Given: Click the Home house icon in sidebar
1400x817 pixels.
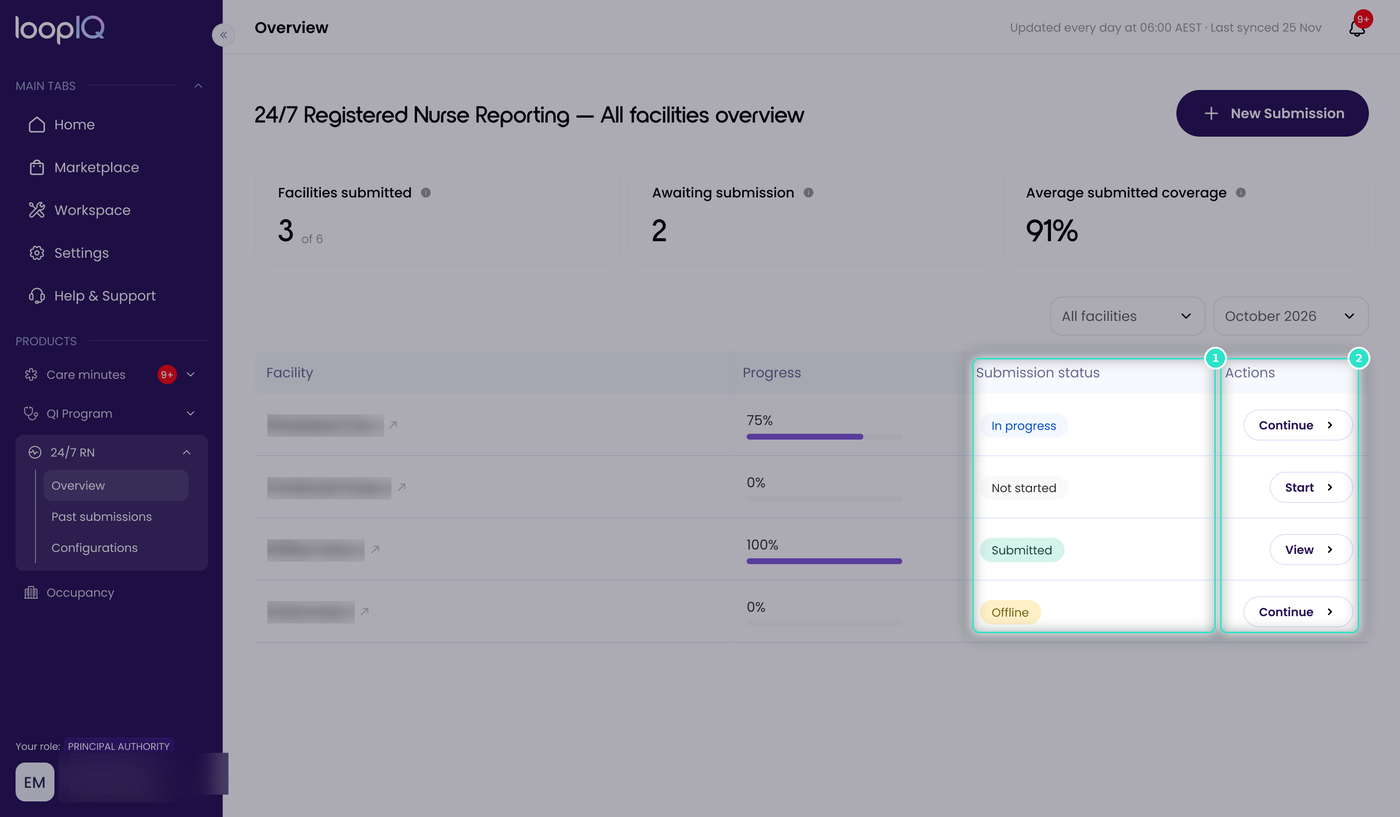Looking at the screenshot, I should [37, 125].
